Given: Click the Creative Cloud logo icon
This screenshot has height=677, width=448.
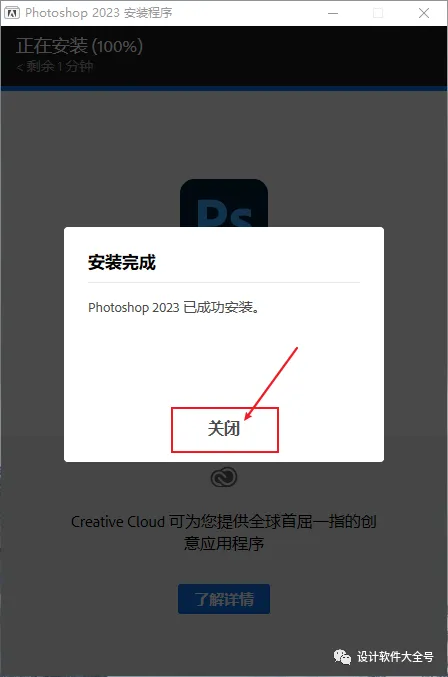Looking at the screenshot, I should 224,477.
